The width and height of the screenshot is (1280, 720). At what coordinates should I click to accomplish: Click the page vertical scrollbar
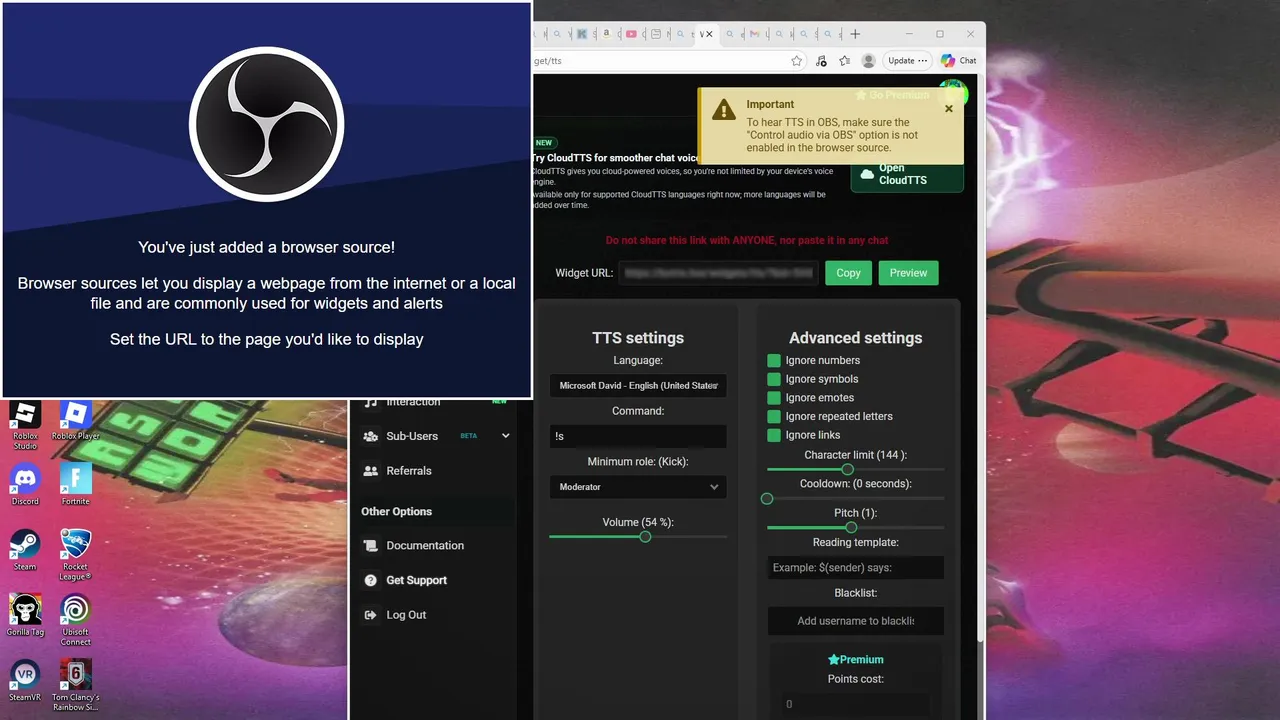click(979, 360)
